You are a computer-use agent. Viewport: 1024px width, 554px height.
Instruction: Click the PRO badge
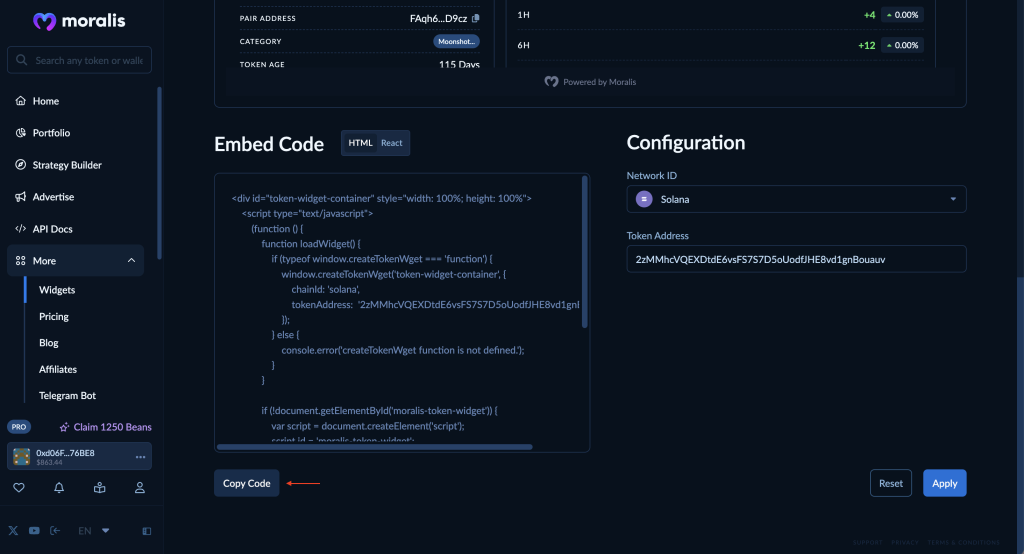[19, 427]
